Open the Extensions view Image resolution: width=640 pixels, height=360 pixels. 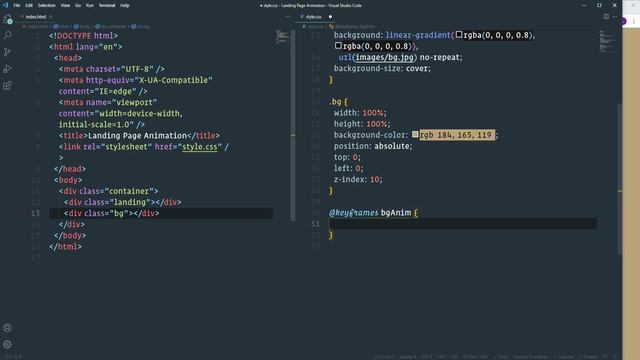[x=7, y=86]
